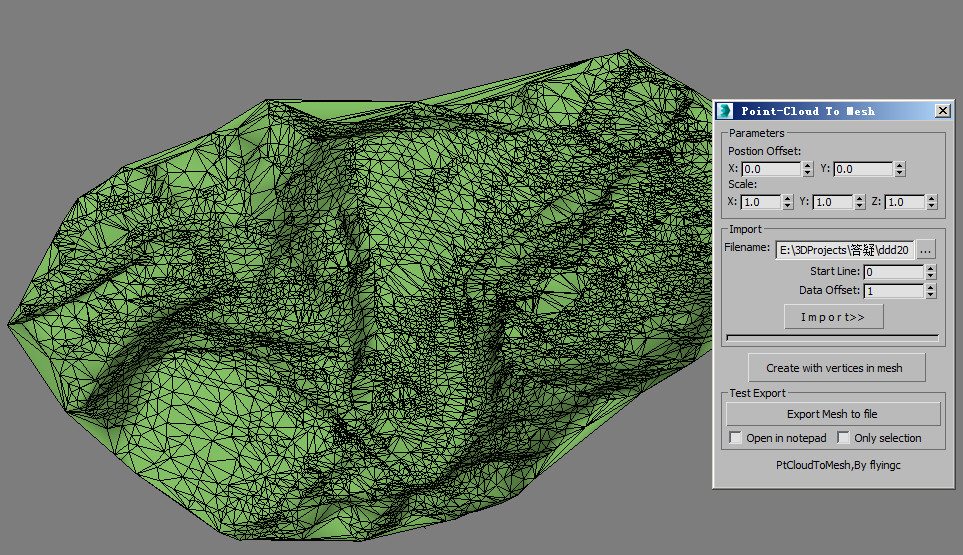
Task: Click Export Mesh to file button
Action: pyautogui.click(x=833, y=414)
